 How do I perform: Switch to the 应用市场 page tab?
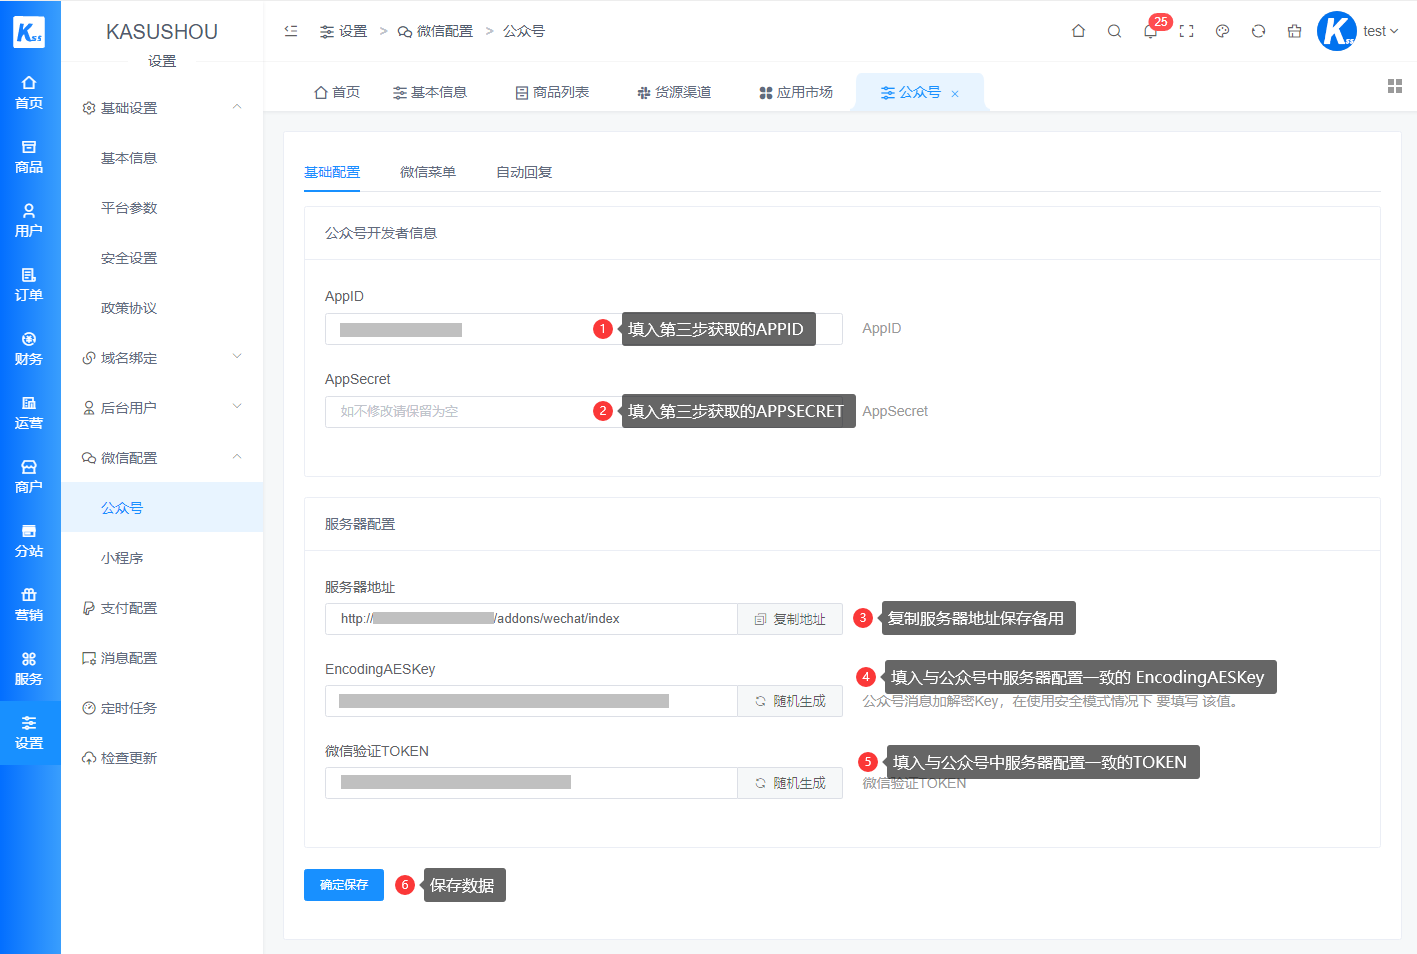[x=795, y=92]
